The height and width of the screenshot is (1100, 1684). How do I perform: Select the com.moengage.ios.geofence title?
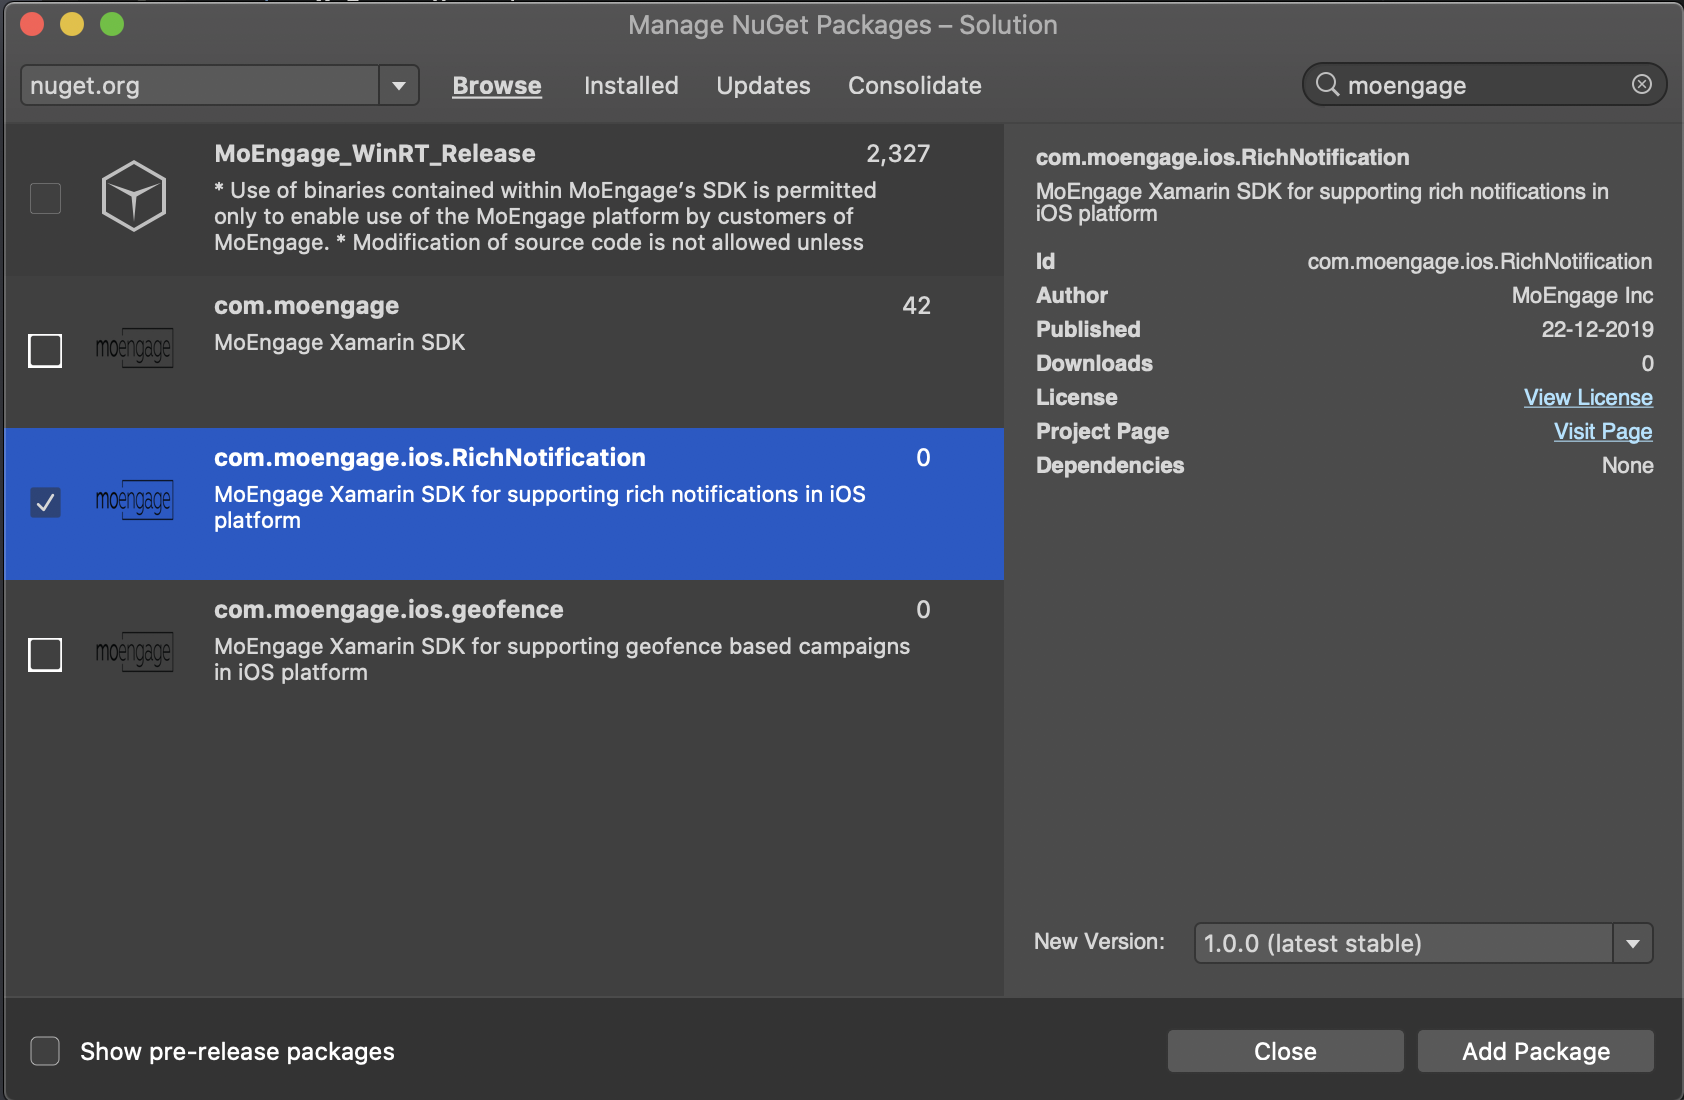(x=389, y=609)
